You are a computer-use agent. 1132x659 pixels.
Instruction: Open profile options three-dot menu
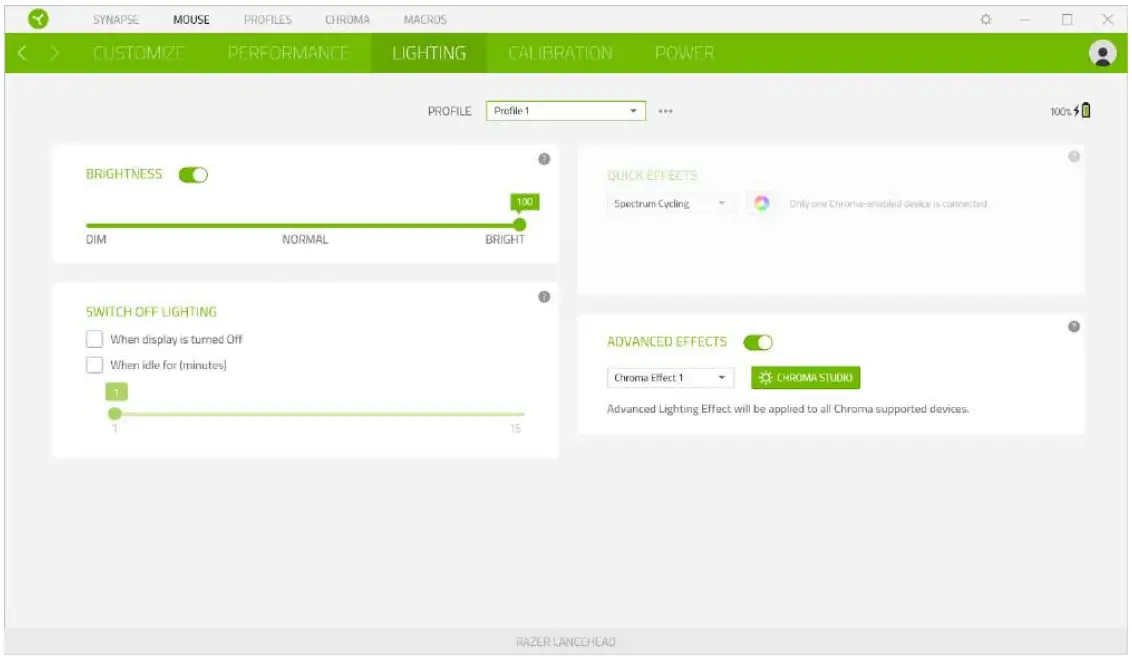click(665, 111)
